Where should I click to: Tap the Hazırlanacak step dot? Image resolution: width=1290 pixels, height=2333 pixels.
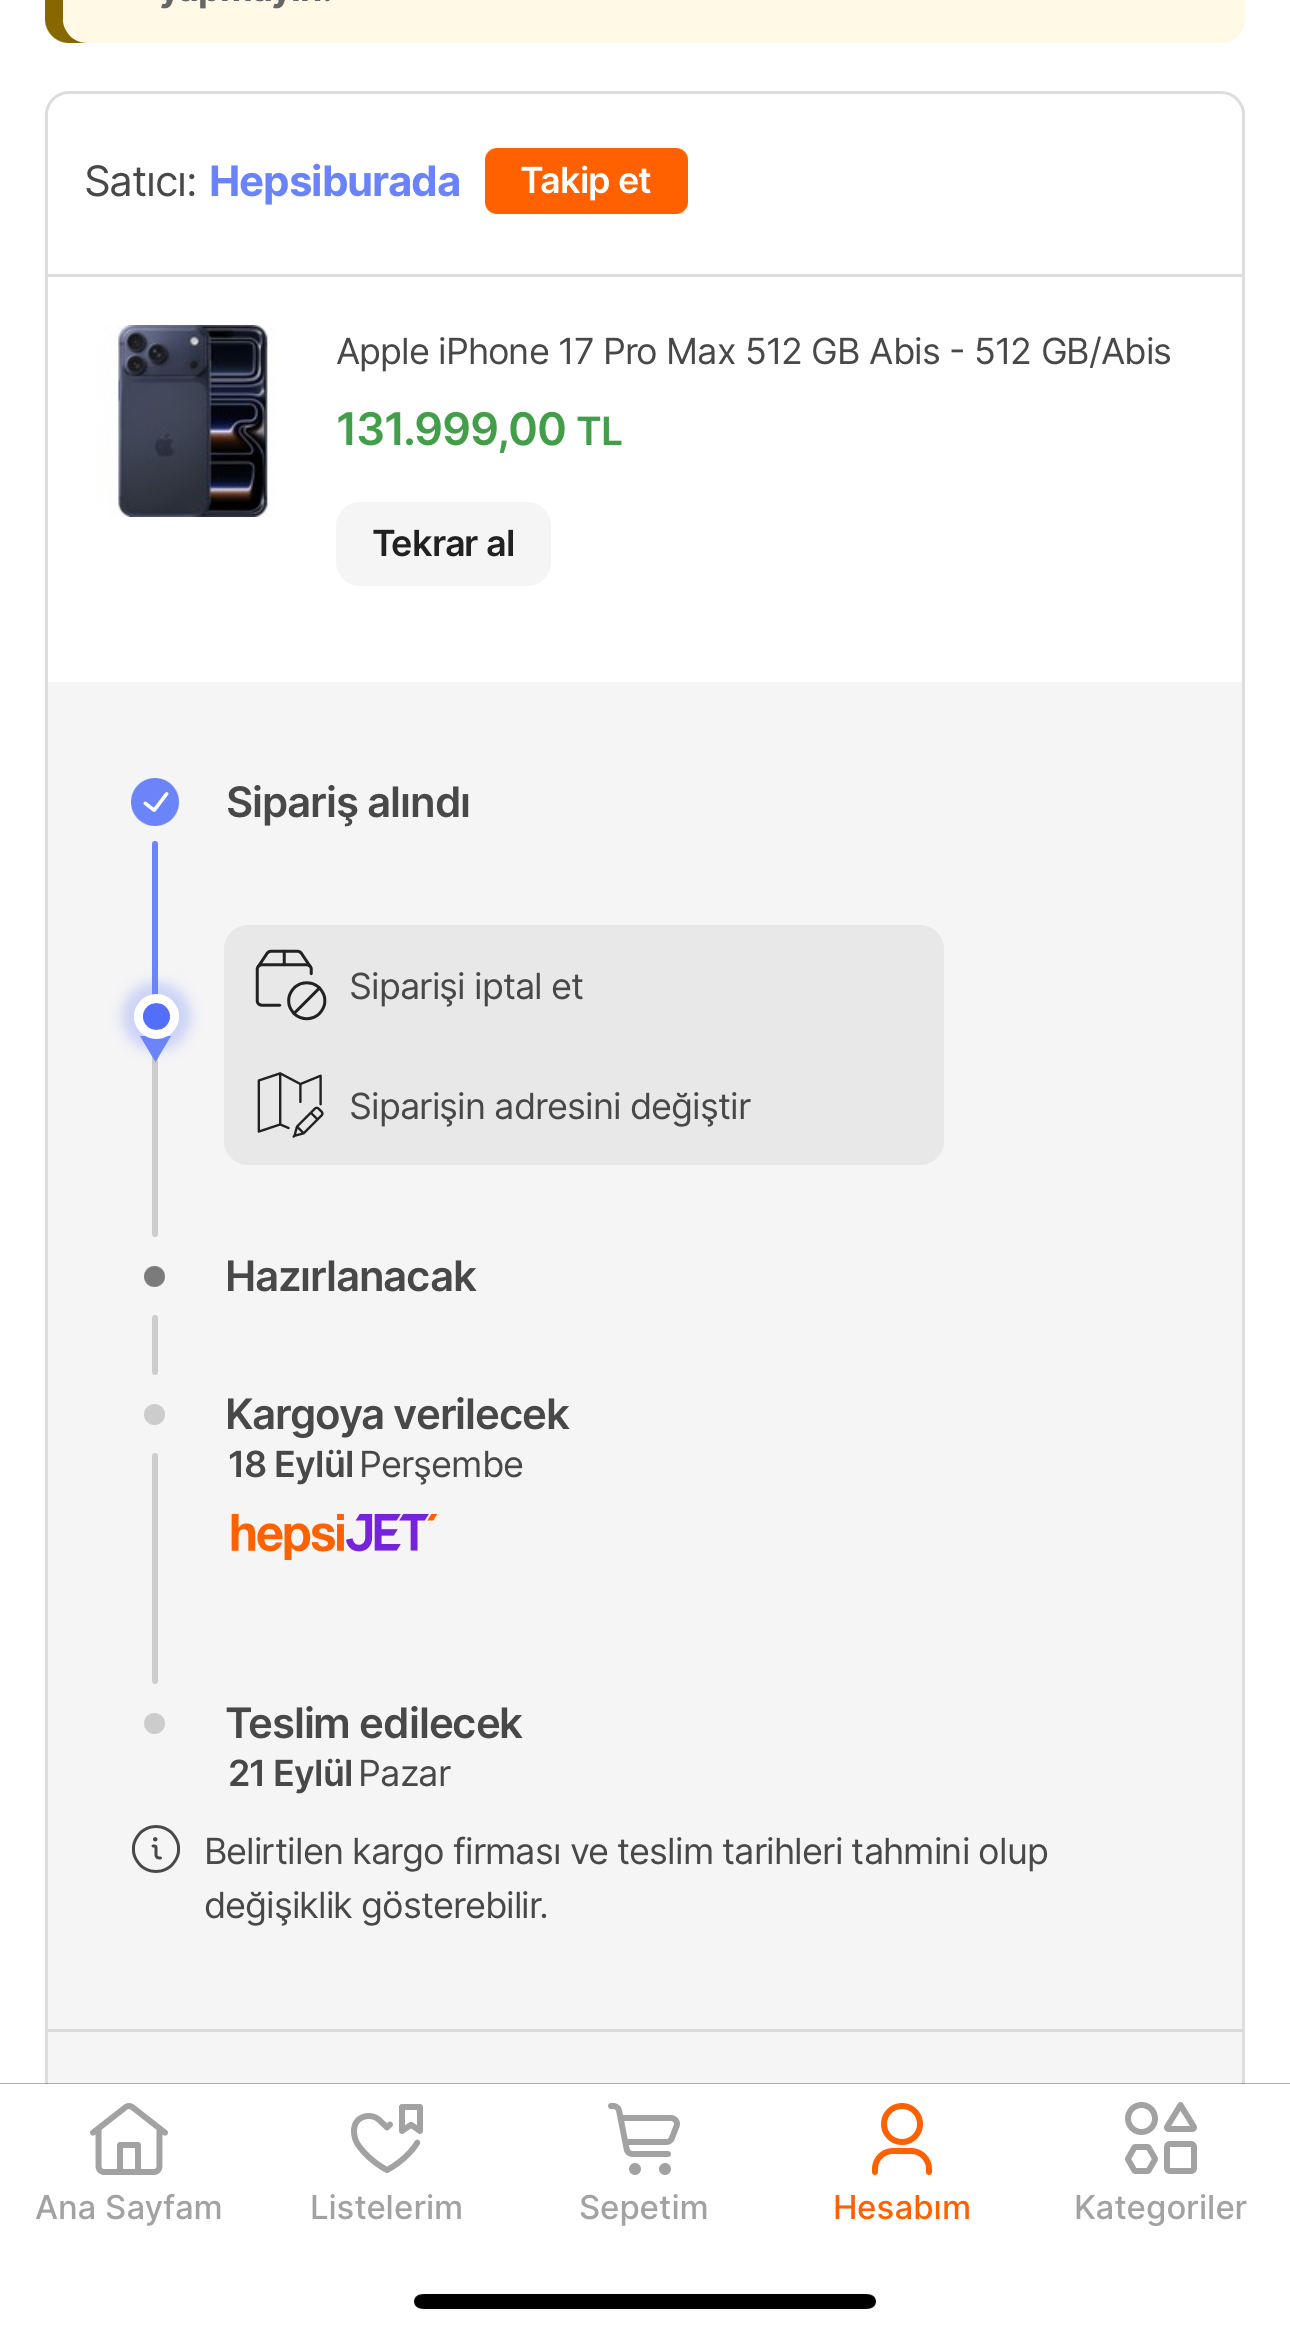155,1277
